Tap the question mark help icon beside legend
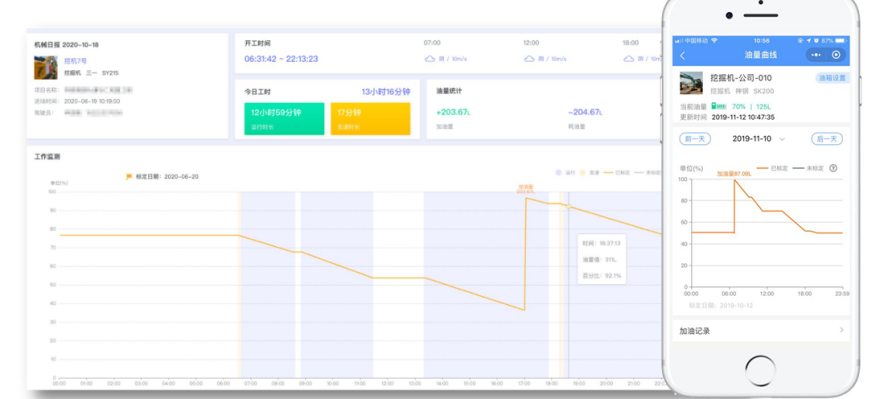The image size is (884, 399). click(833, 168)
